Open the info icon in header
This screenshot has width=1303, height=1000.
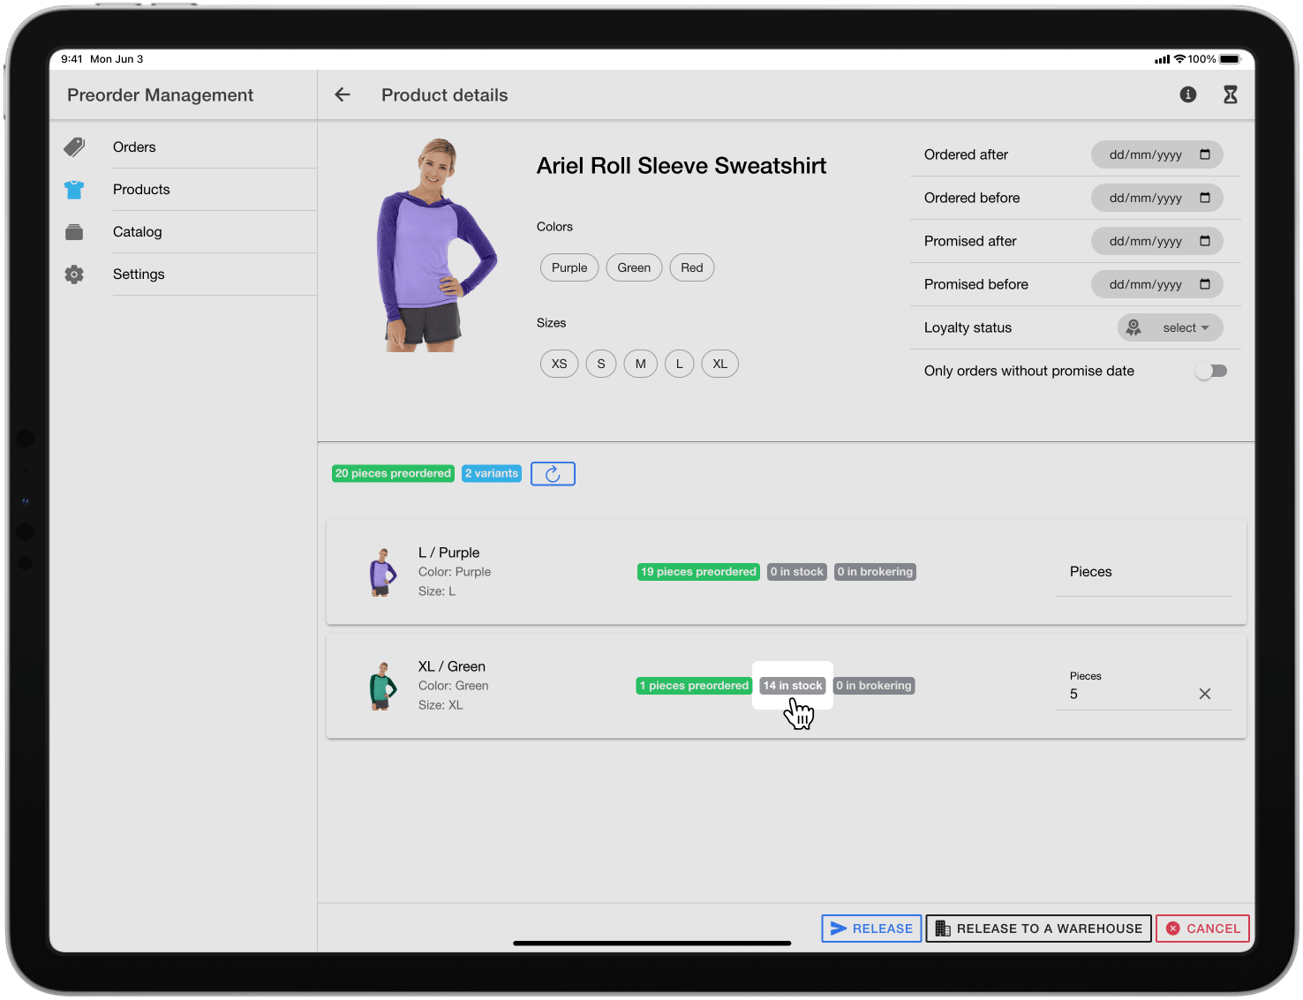pos(1187,95)
